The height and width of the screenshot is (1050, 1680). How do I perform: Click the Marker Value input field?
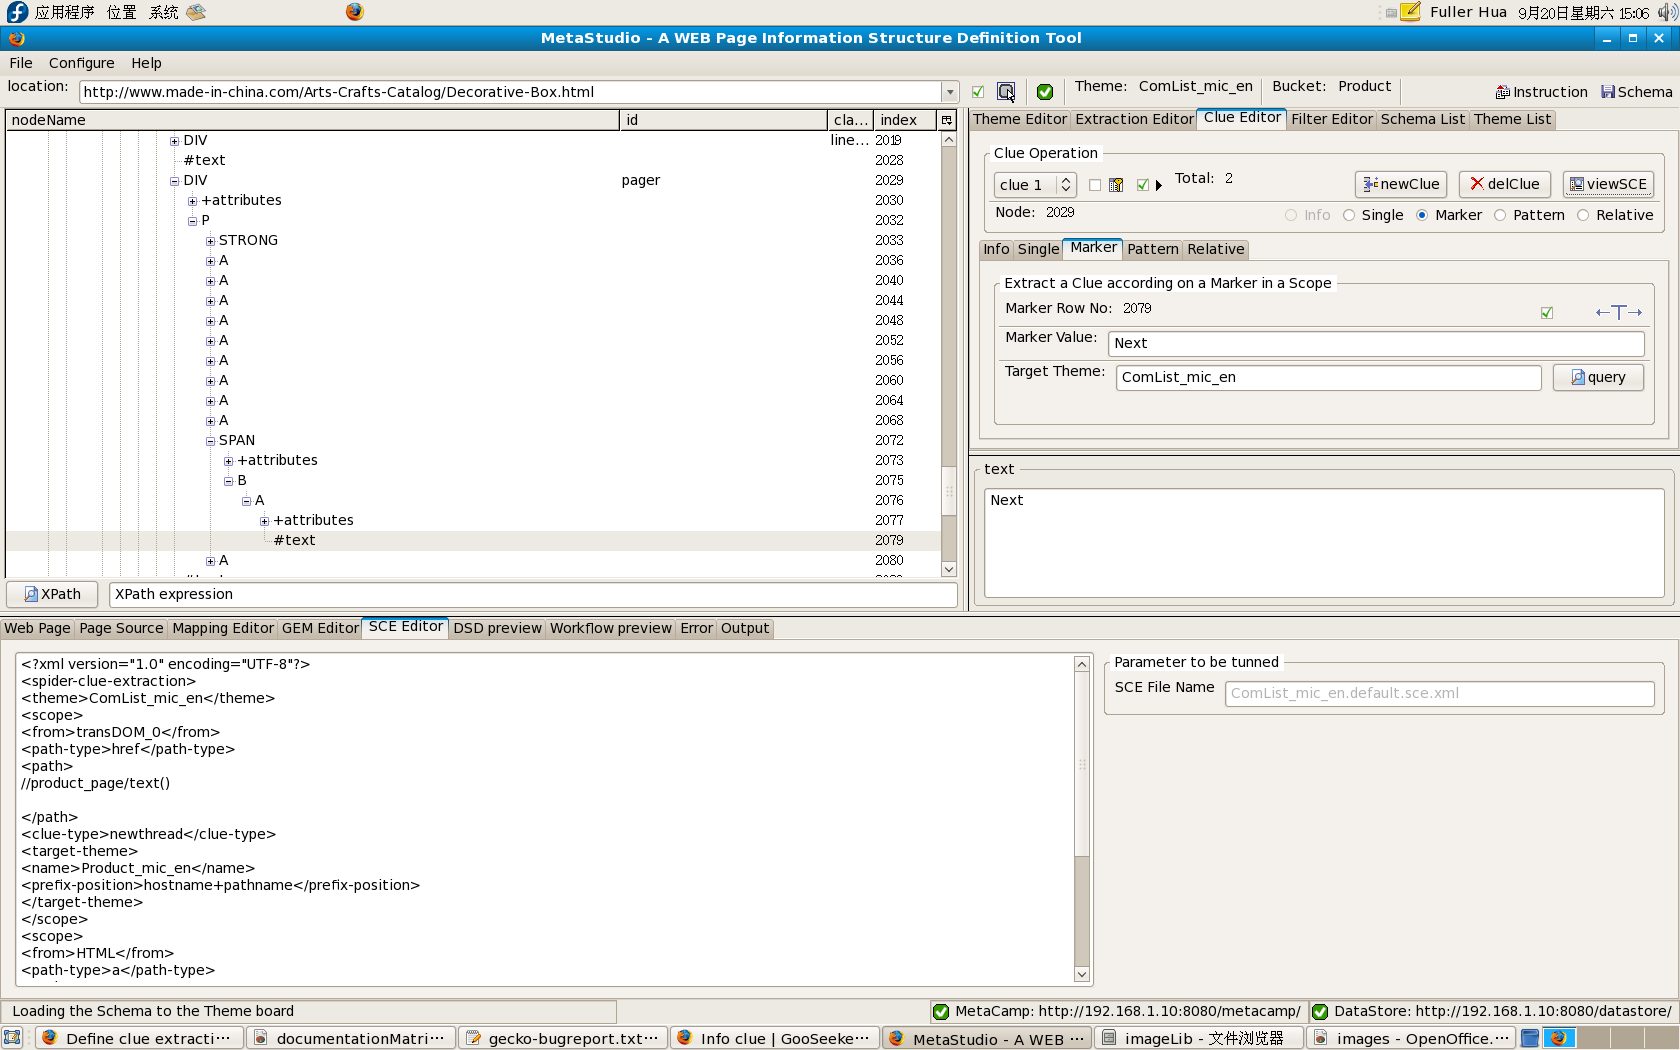point(1376,343)
